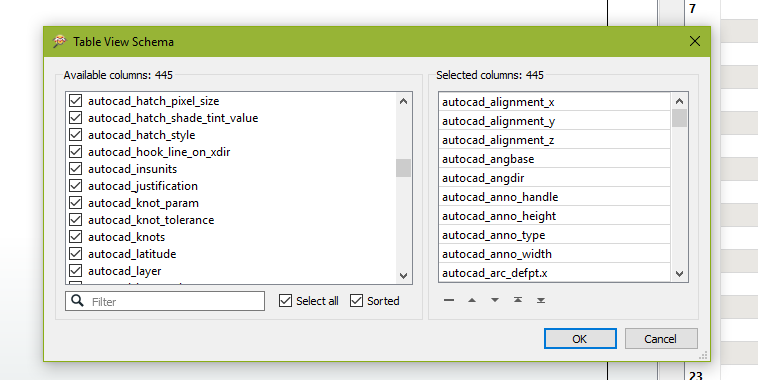Select autocad_alignment_z in Selected columns
Screen dimensions: 758x380
click(554, 140)
